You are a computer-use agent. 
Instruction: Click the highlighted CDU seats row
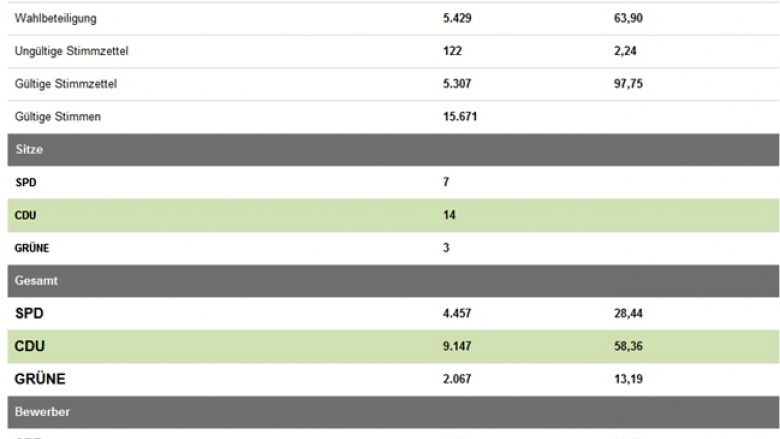click(393, 215)
